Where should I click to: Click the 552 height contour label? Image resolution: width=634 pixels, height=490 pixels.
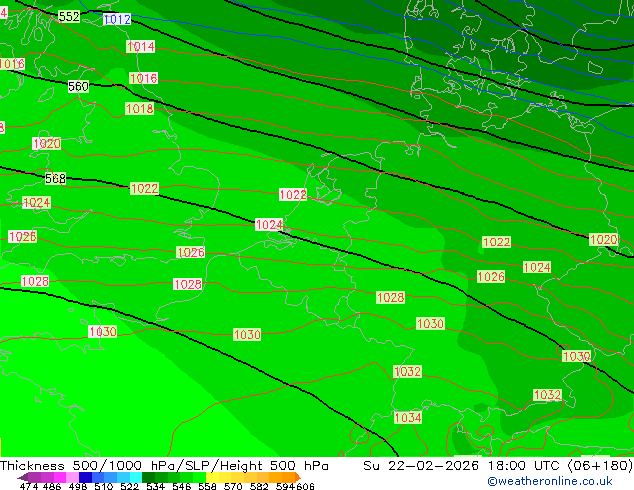click(x=69, y=17)
